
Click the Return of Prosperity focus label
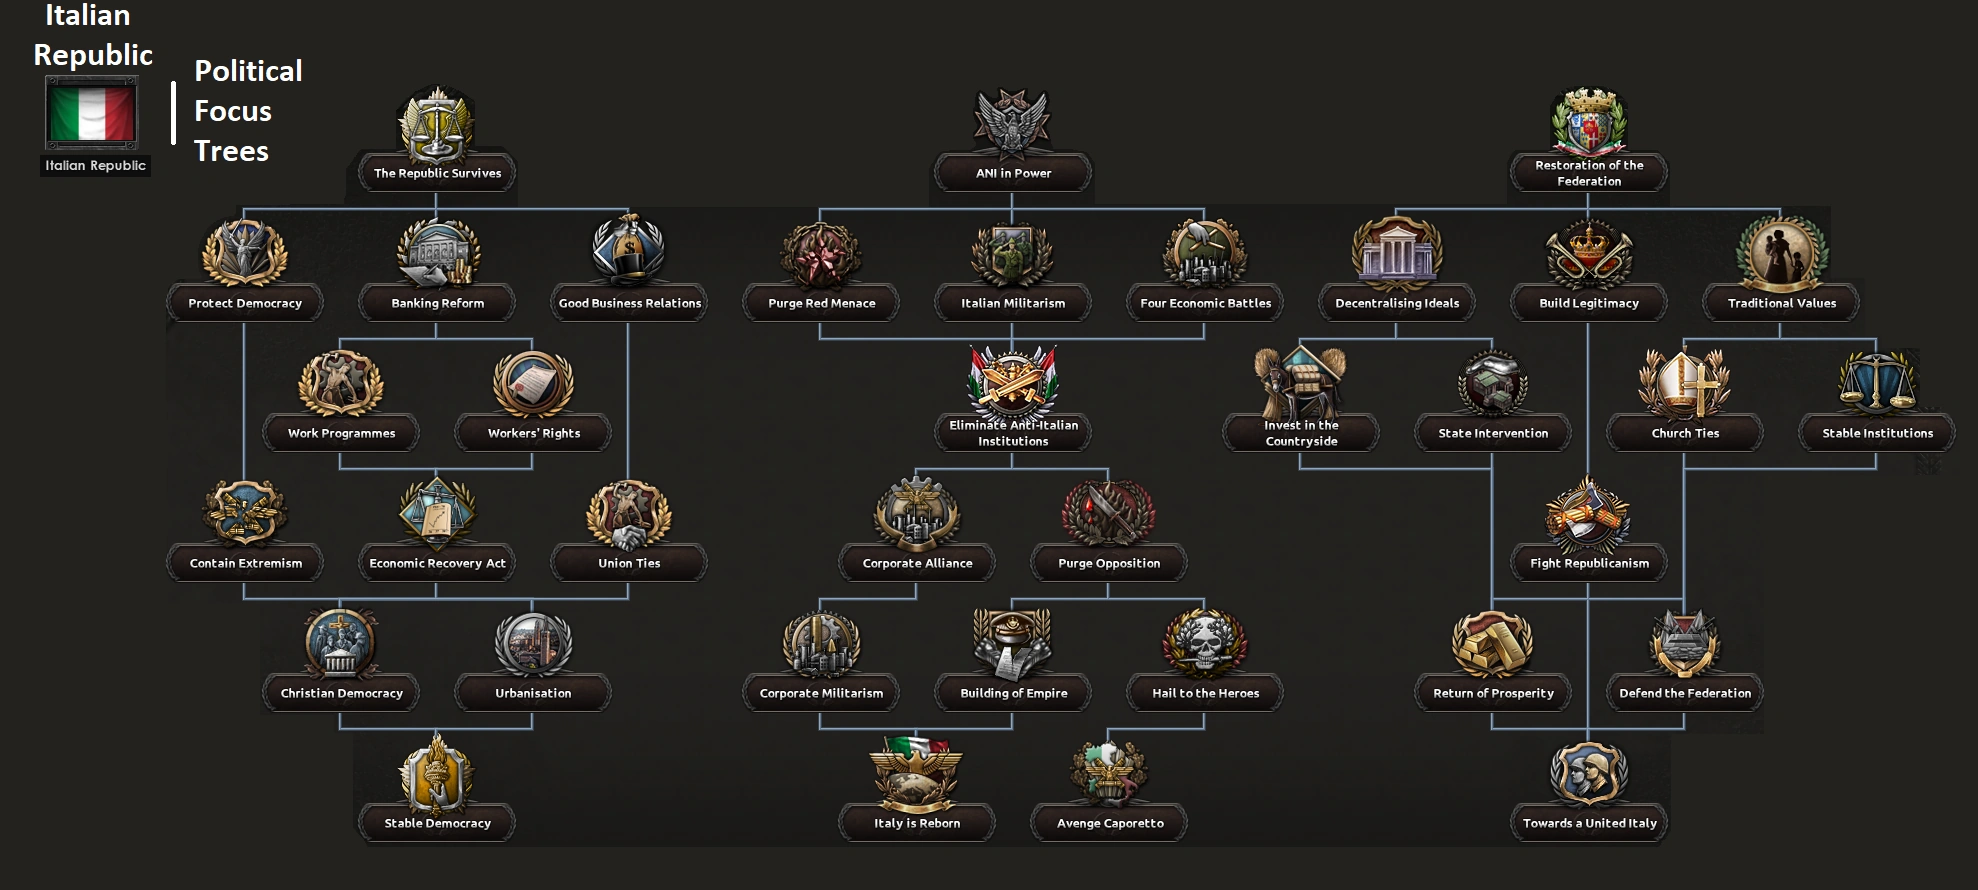(x=1493, y=693)
